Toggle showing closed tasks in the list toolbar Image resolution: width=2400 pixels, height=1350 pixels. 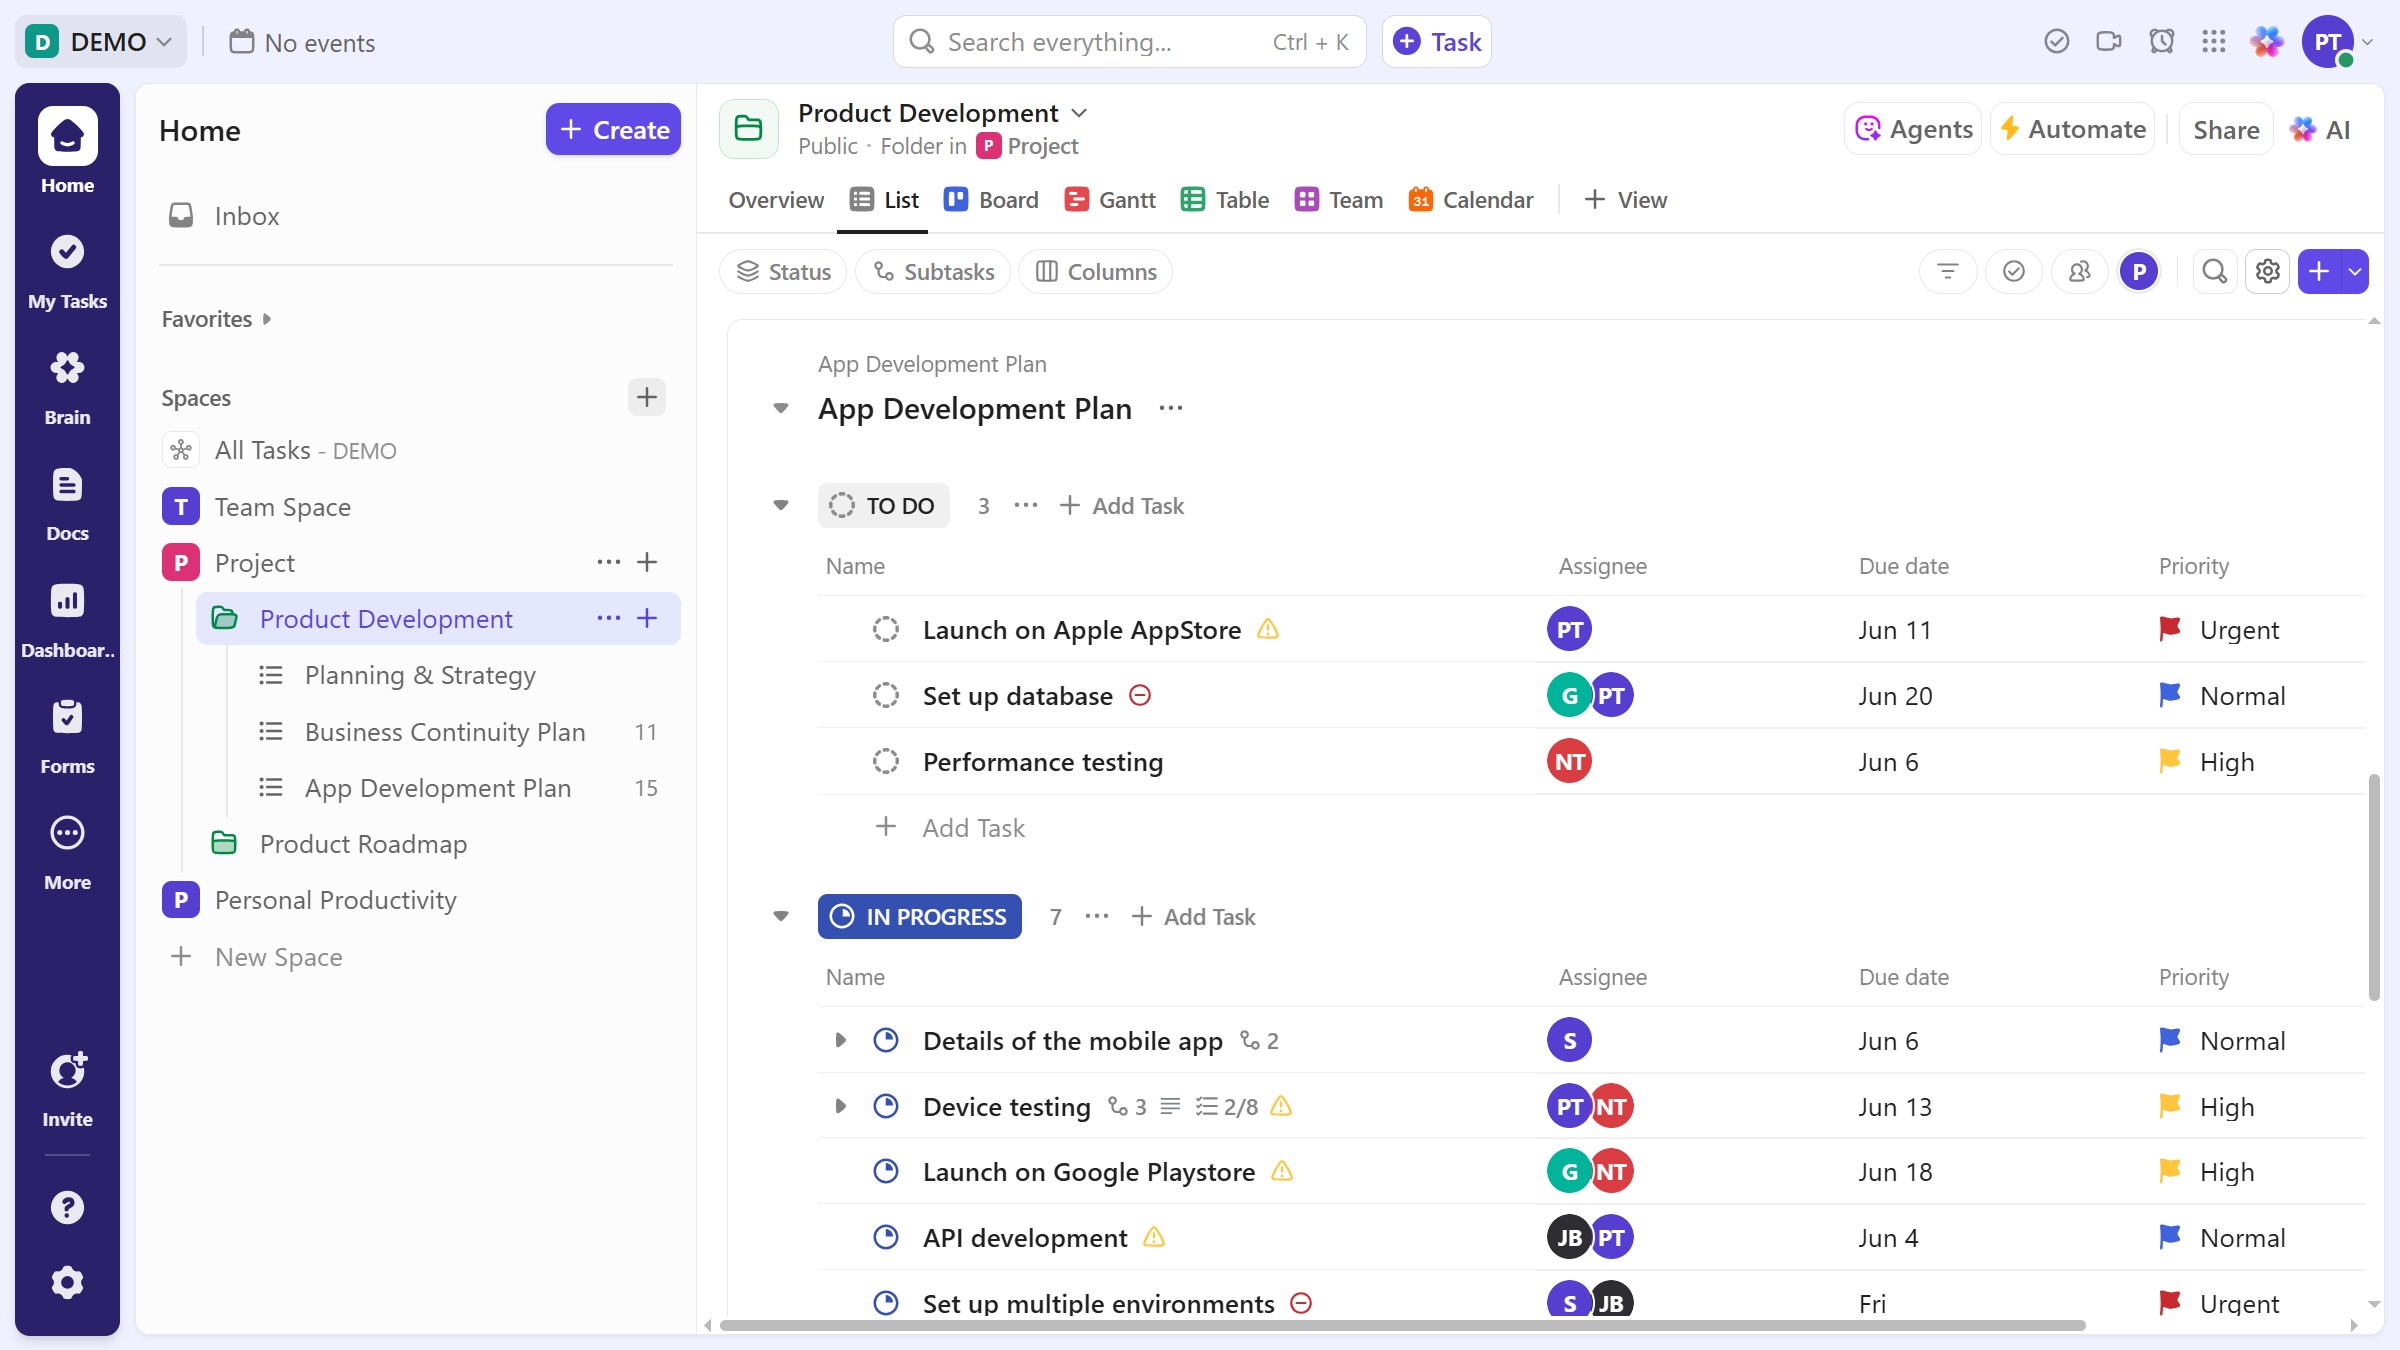tap(2014, 271)
